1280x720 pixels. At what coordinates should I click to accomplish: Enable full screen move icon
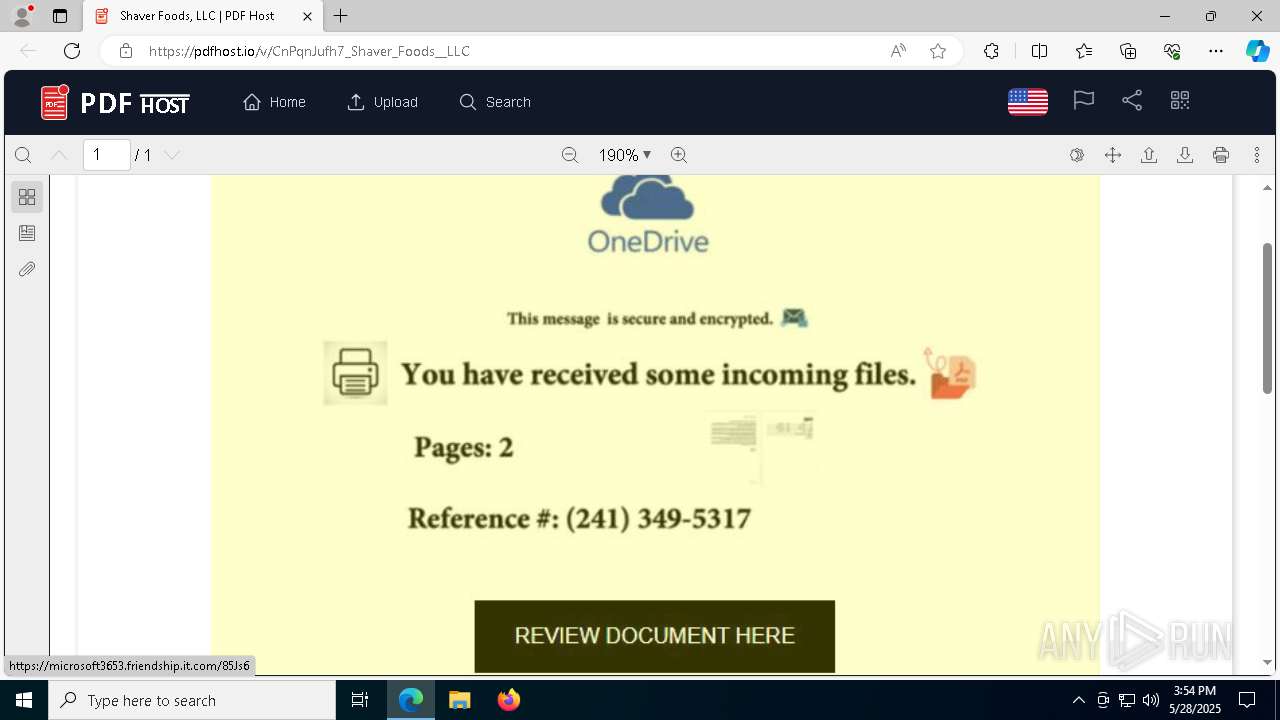(1113, 155)
